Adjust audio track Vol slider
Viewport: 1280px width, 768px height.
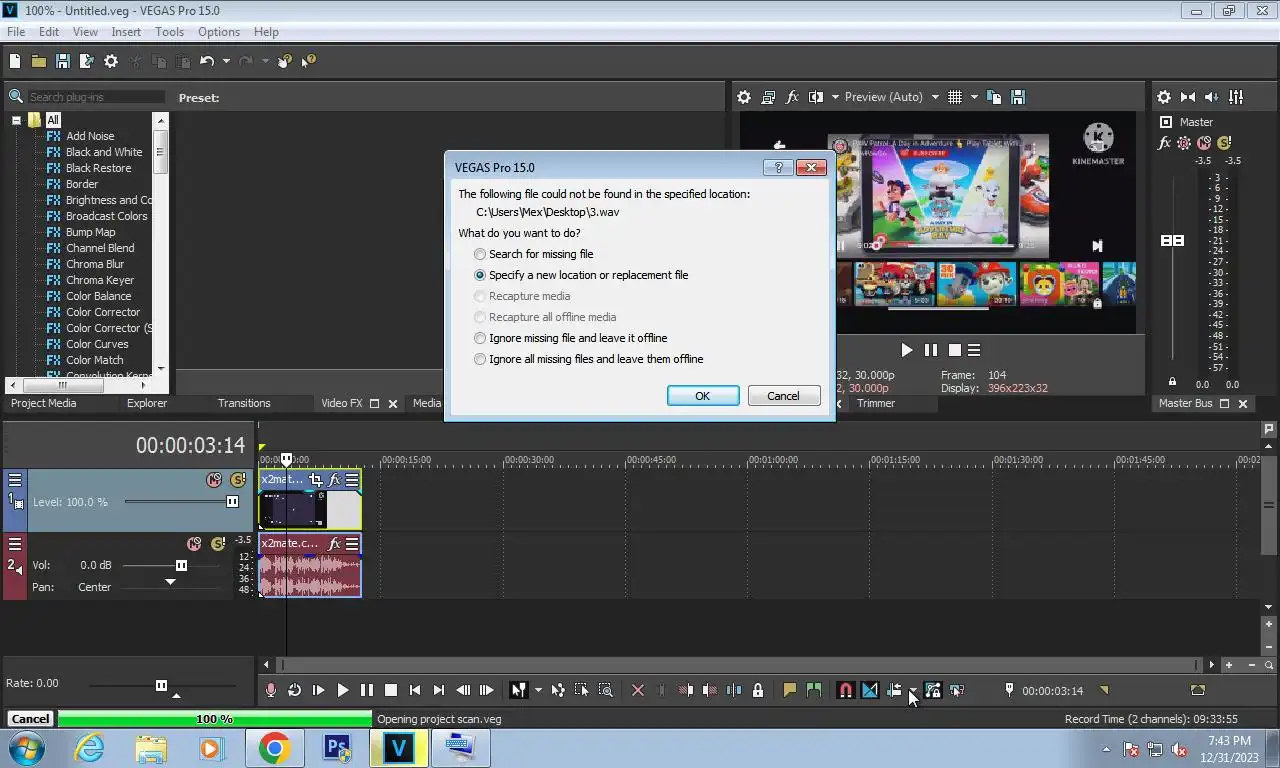181,565
